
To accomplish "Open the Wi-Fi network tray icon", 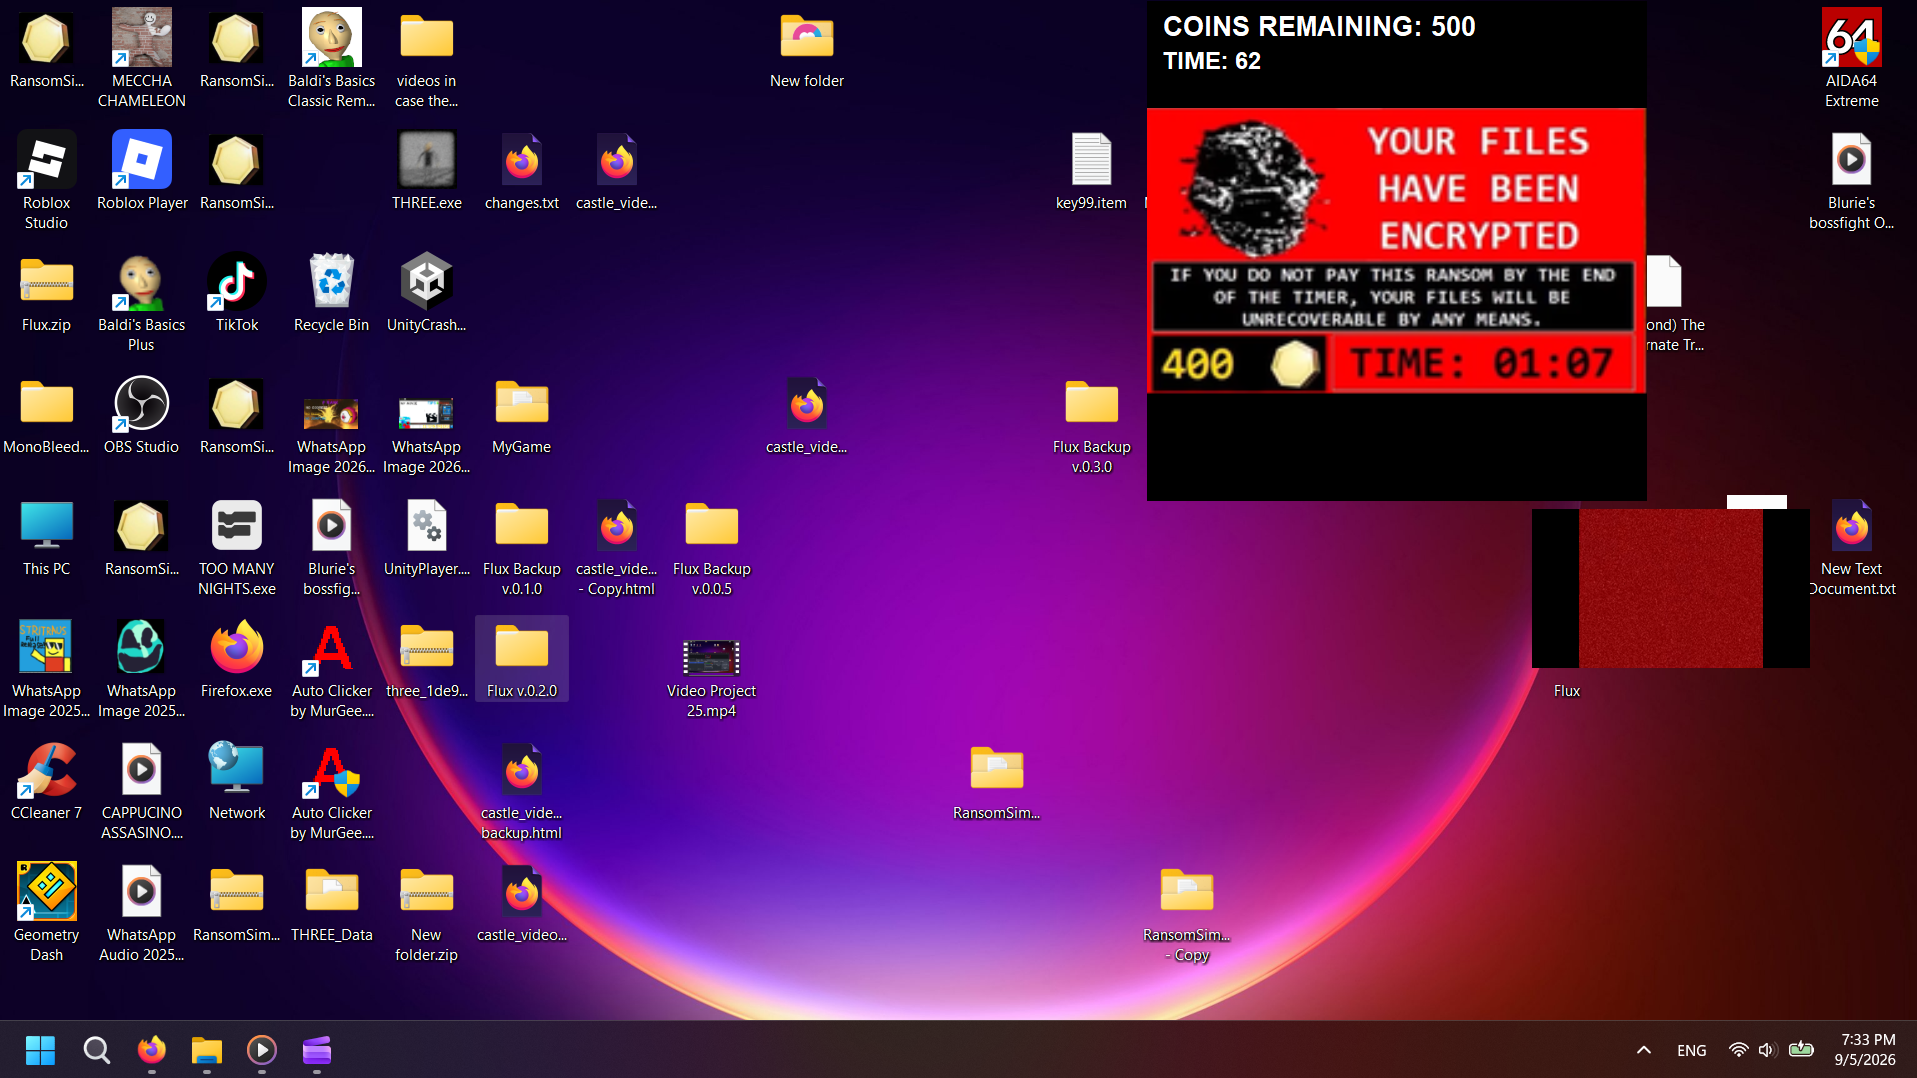I will (1738, 1050).
